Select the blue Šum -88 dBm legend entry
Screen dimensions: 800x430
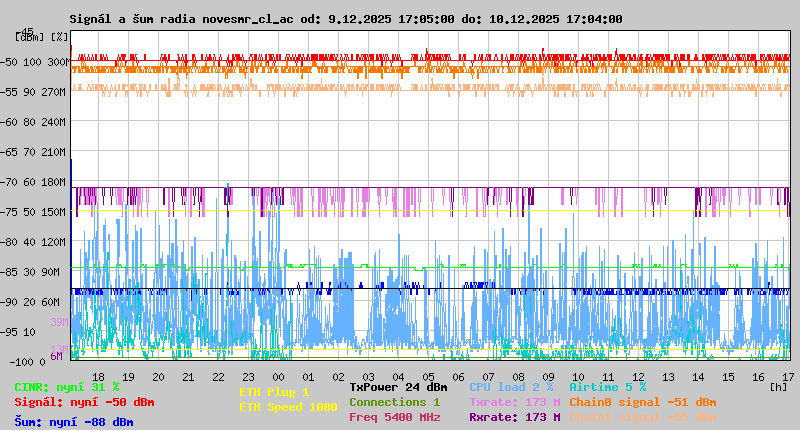[x=73, y=422]
